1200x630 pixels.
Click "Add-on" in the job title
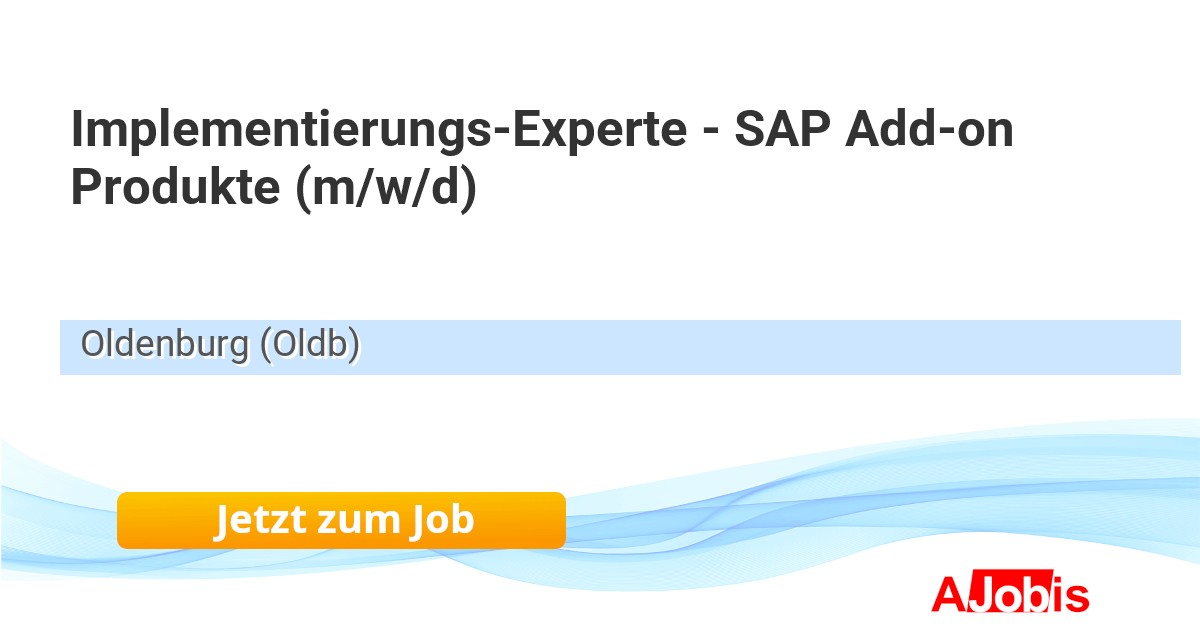(x=929, y=132)
